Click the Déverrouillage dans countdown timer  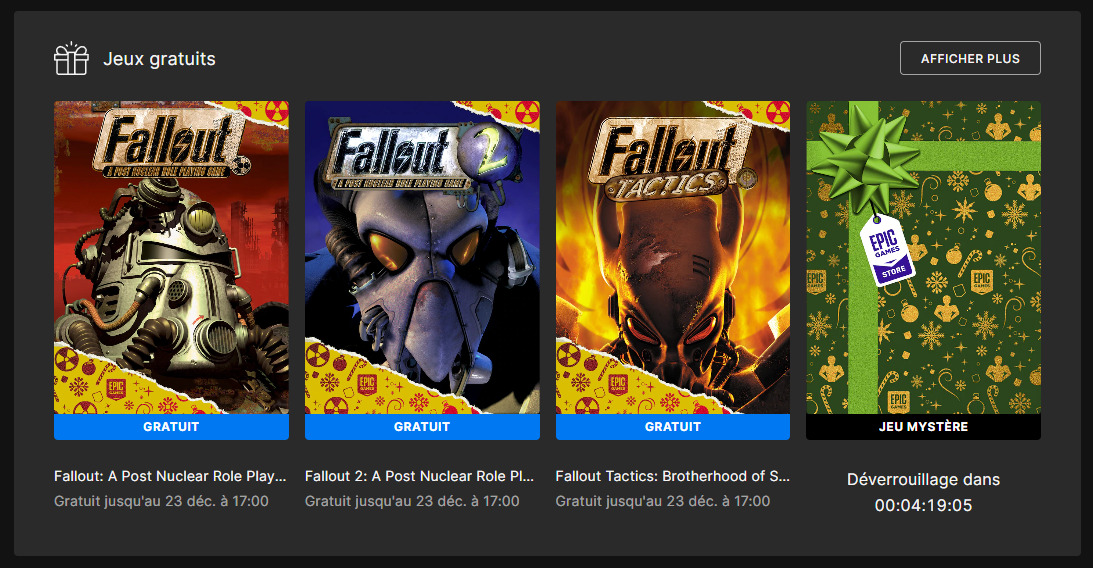(923, 505)
